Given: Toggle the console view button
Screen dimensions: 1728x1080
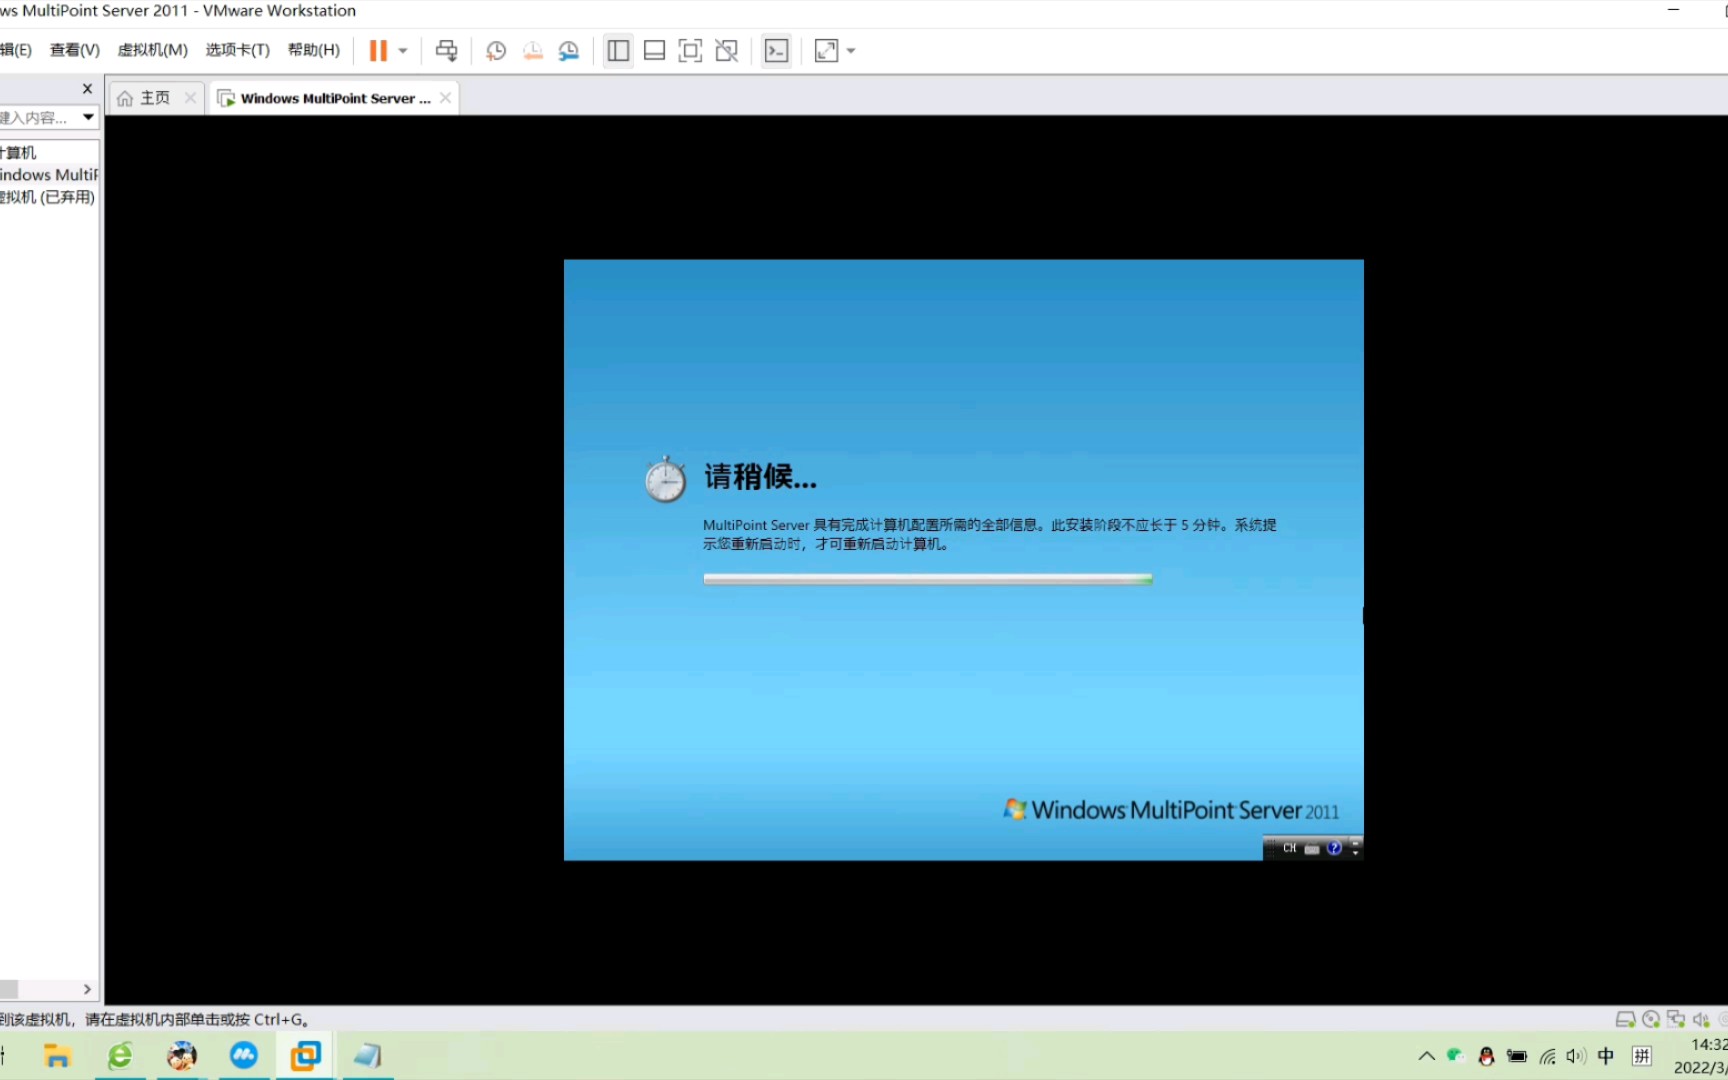Looking at the screenshot, I should point(777,51).
